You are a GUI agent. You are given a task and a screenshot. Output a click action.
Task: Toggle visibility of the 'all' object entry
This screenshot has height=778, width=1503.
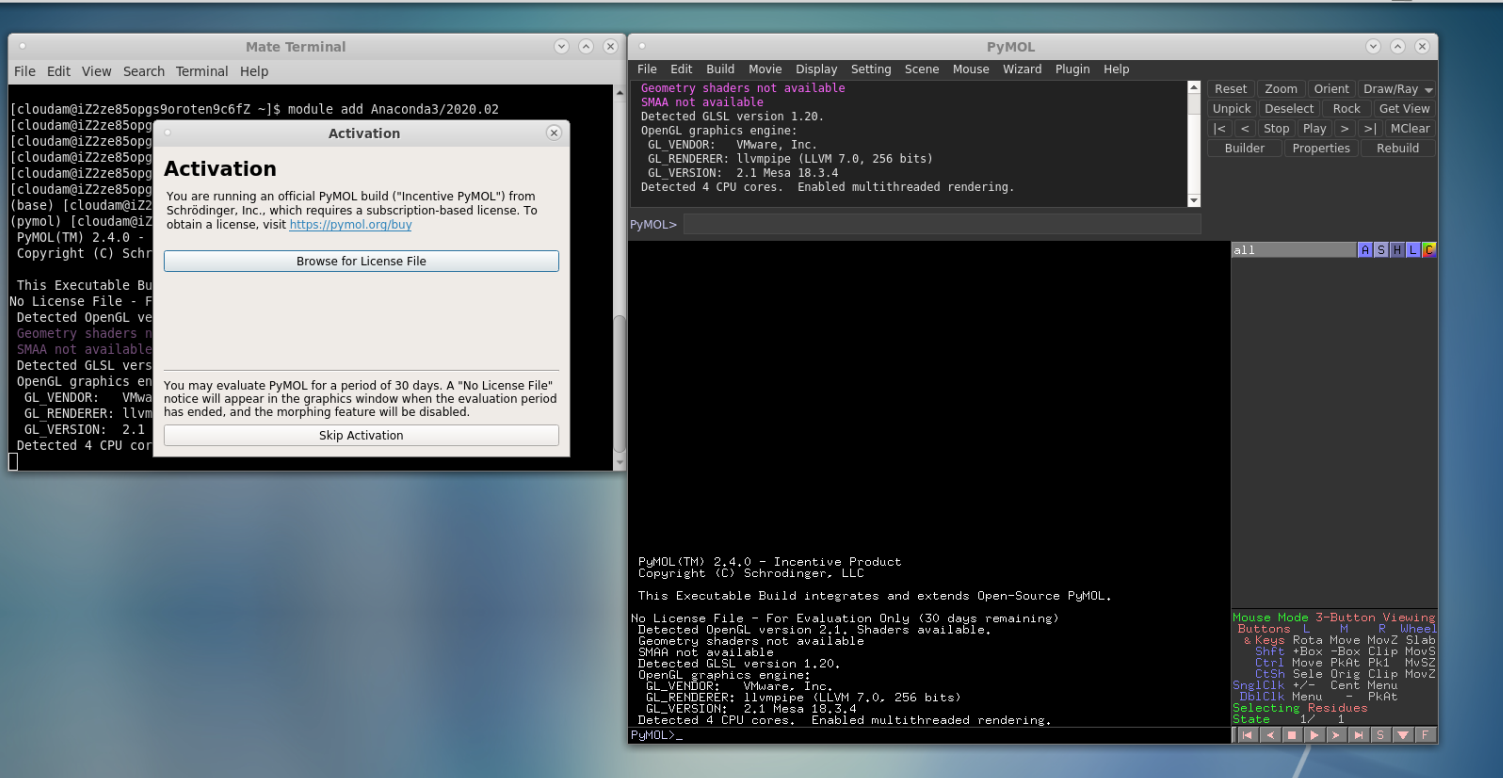[1293, 250]
